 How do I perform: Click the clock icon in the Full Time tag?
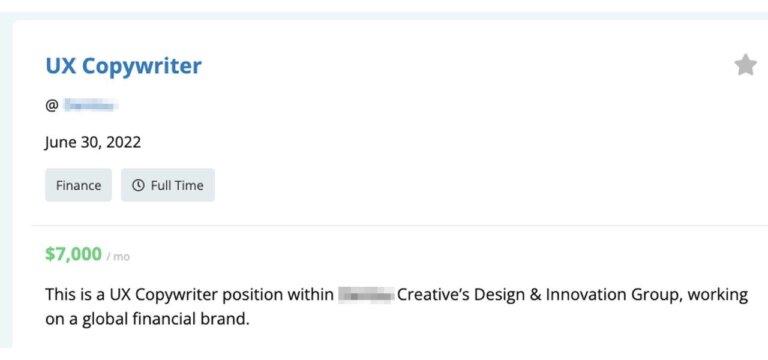139,185
